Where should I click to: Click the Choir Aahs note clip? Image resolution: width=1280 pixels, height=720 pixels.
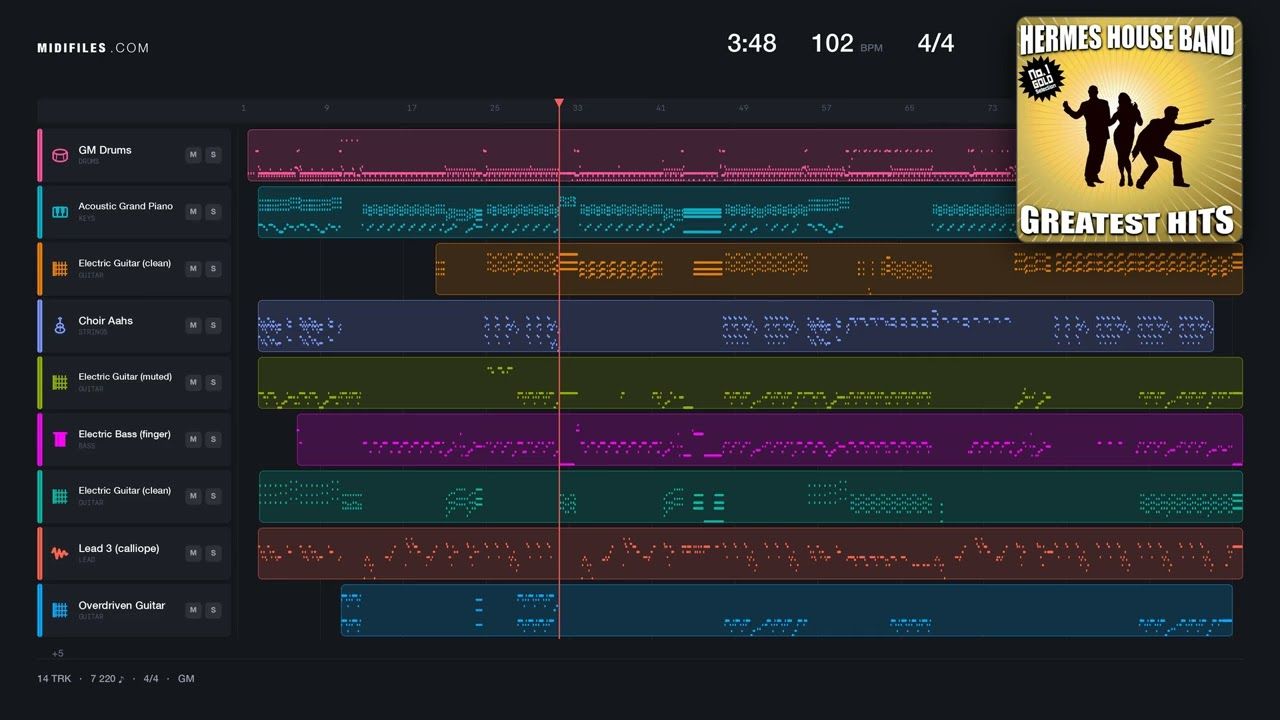(x=736, y=326)
